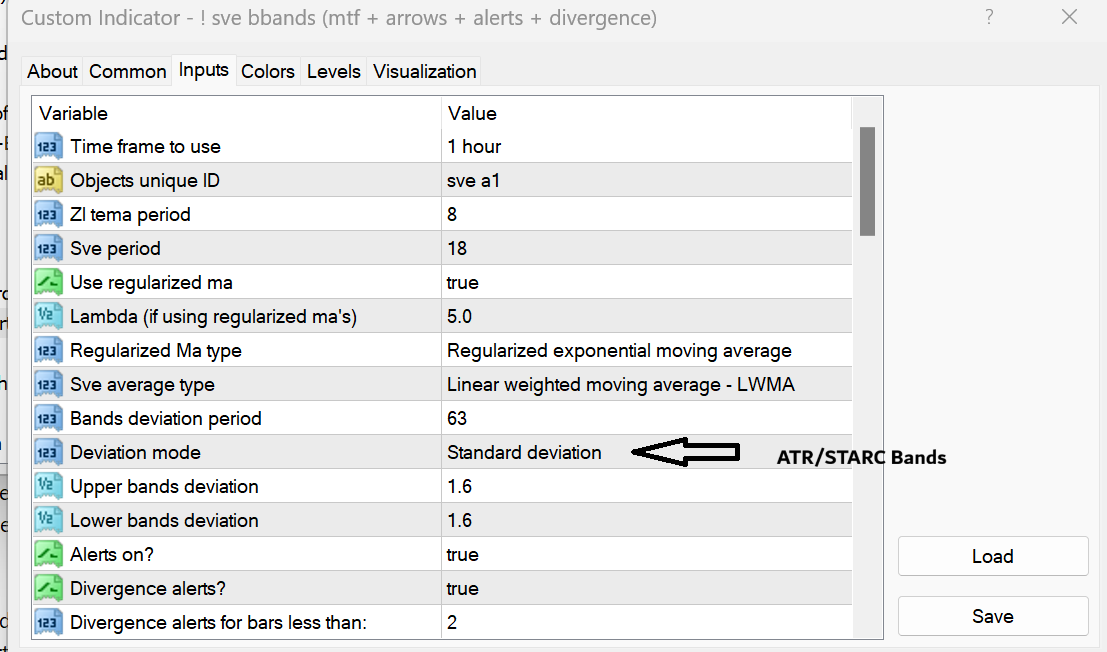Click the icon beside Bands deviation period

pos(48,419)
